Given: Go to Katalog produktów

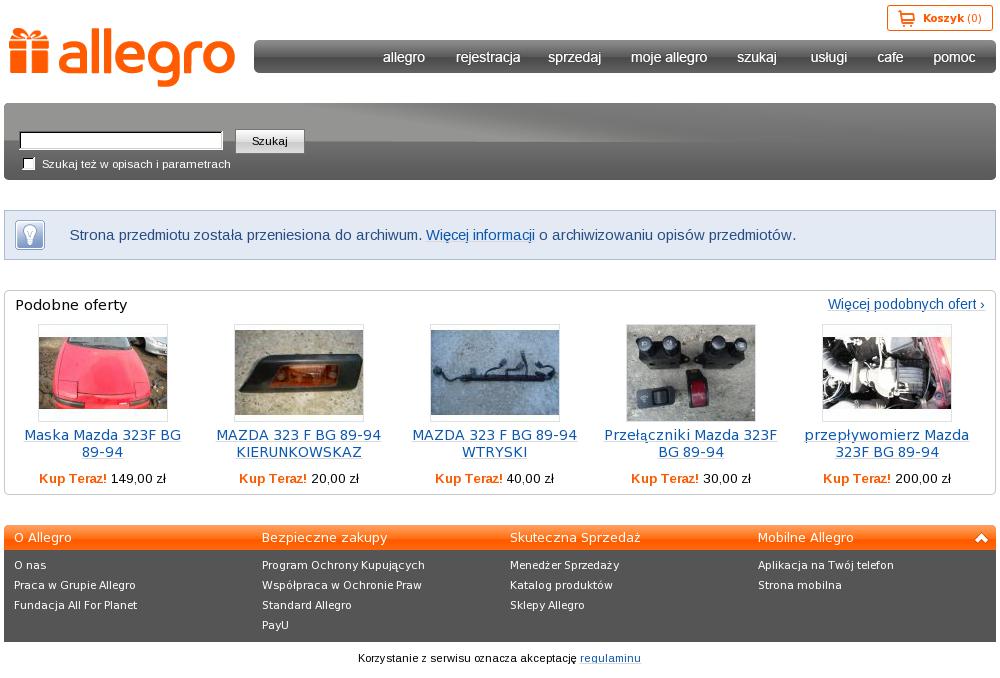Looking at the screenshot, I should point(561,585).
